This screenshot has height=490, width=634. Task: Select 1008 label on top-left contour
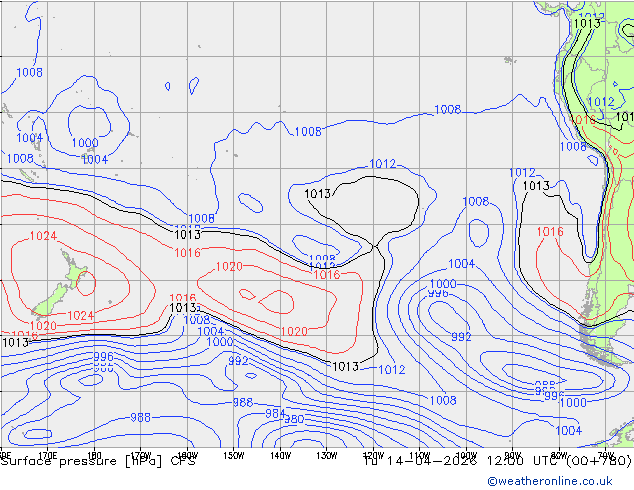29,72
